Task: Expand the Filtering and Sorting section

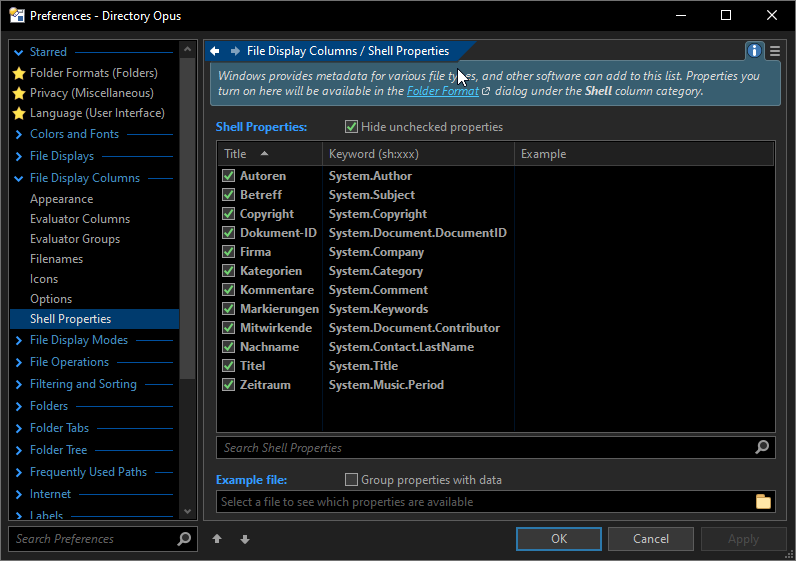Action: click(19, 384)
